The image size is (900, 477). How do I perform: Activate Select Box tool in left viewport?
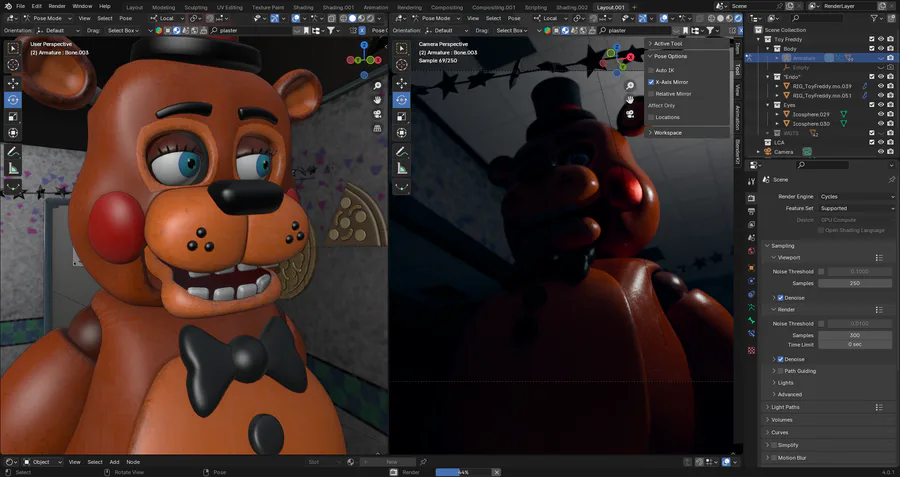point(13,48)
